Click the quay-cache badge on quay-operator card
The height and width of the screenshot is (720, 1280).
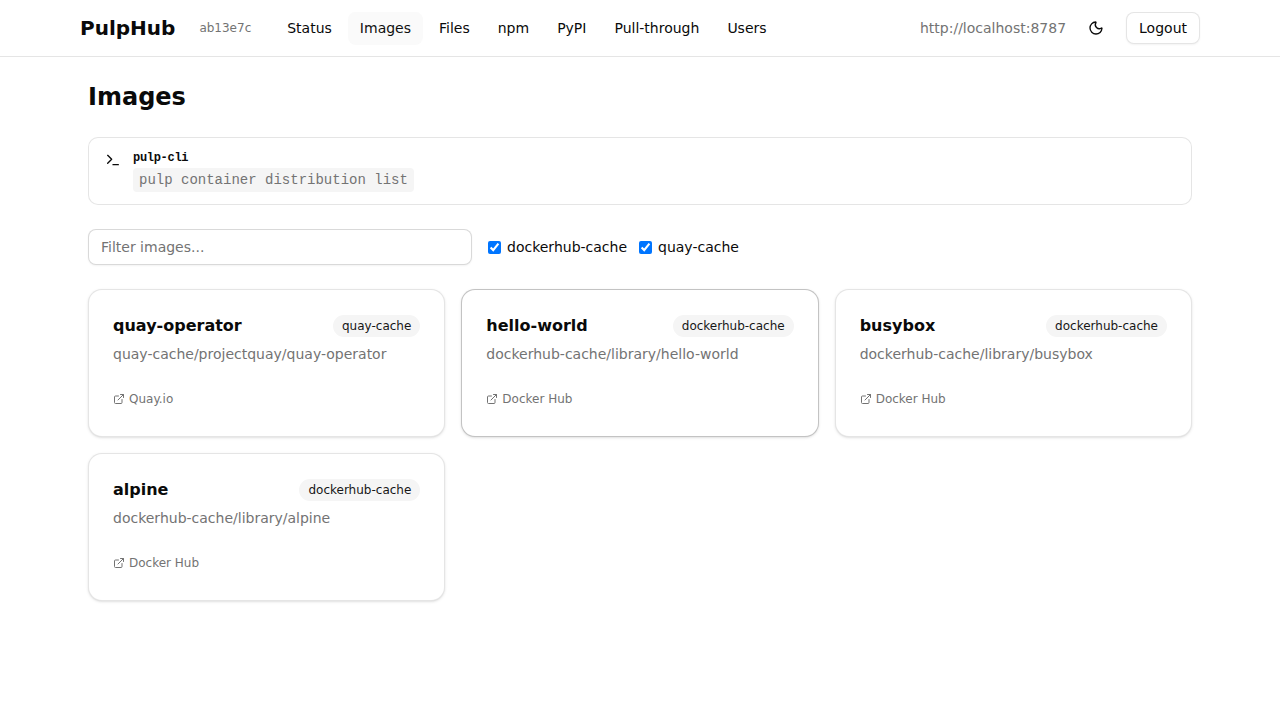coord(376,325)
